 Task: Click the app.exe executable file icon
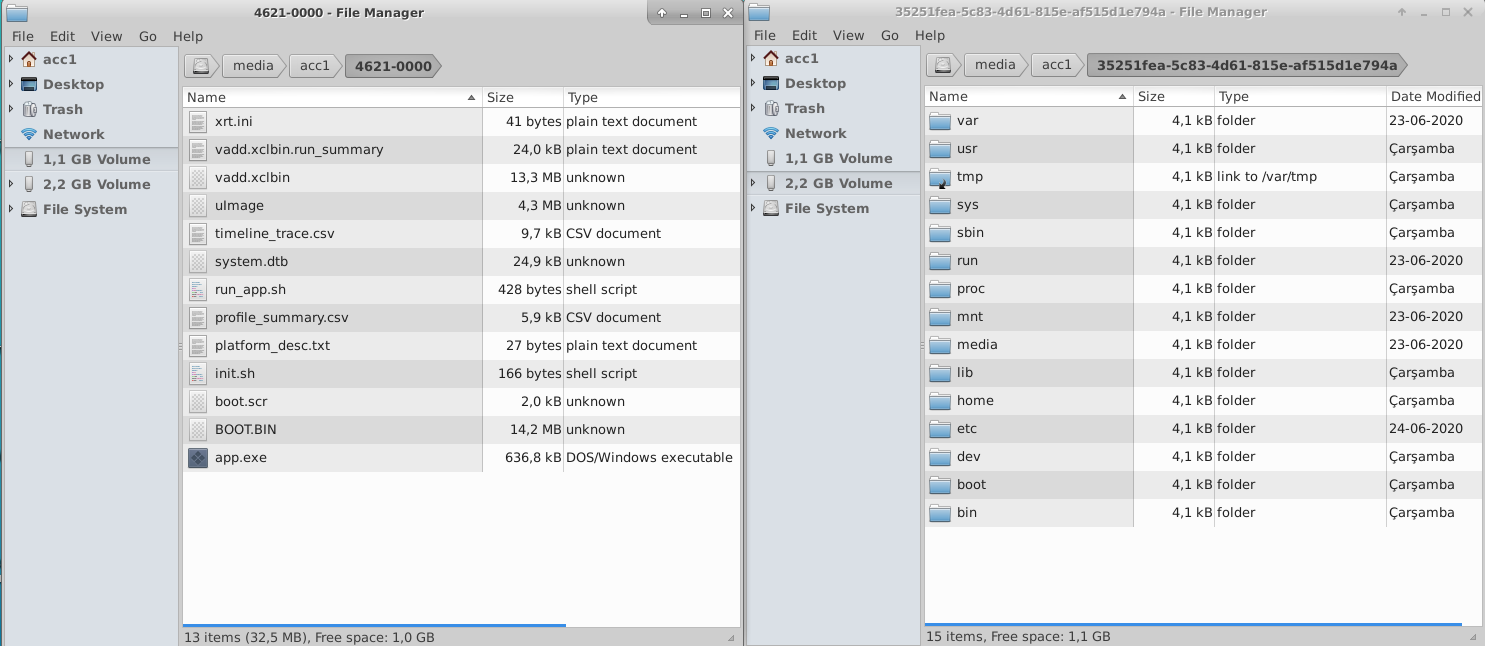click(x=198, y=458)
